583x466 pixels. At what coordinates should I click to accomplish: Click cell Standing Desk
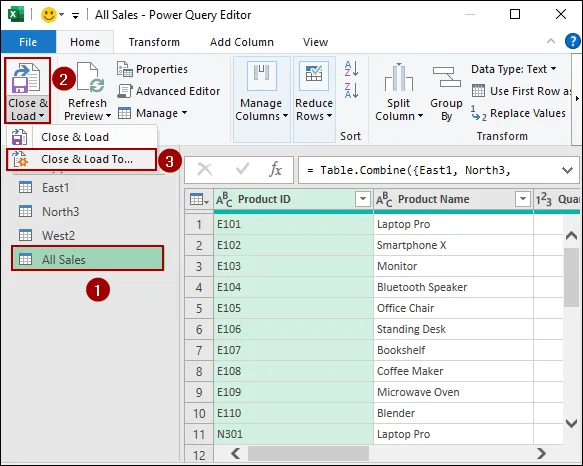click(453, 329)
